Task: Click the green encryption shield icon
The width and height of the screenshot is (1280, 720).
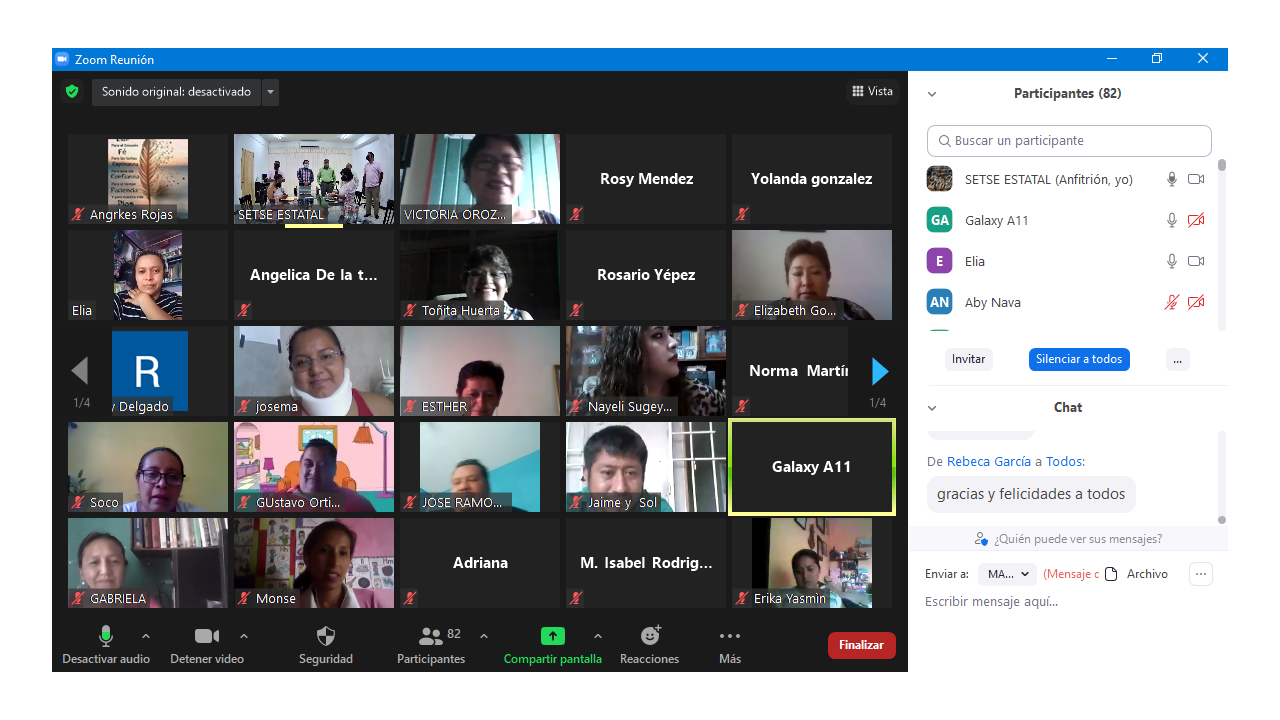Action: pos(71,92)
